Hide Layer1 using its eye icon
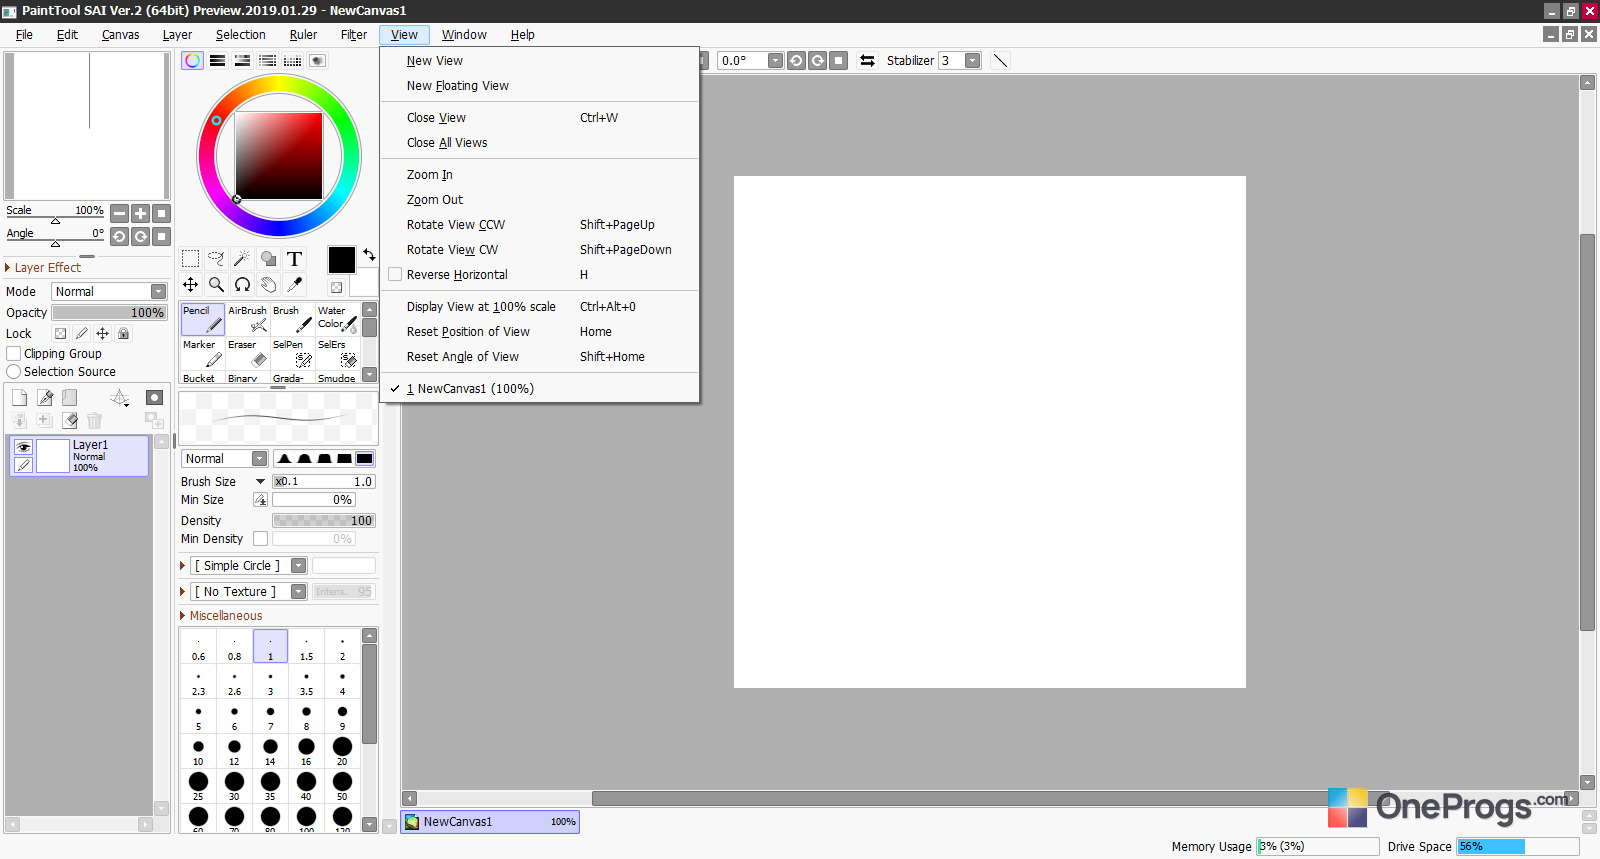This screenshot has width=1600, height=859. click(x=23, y=447)
